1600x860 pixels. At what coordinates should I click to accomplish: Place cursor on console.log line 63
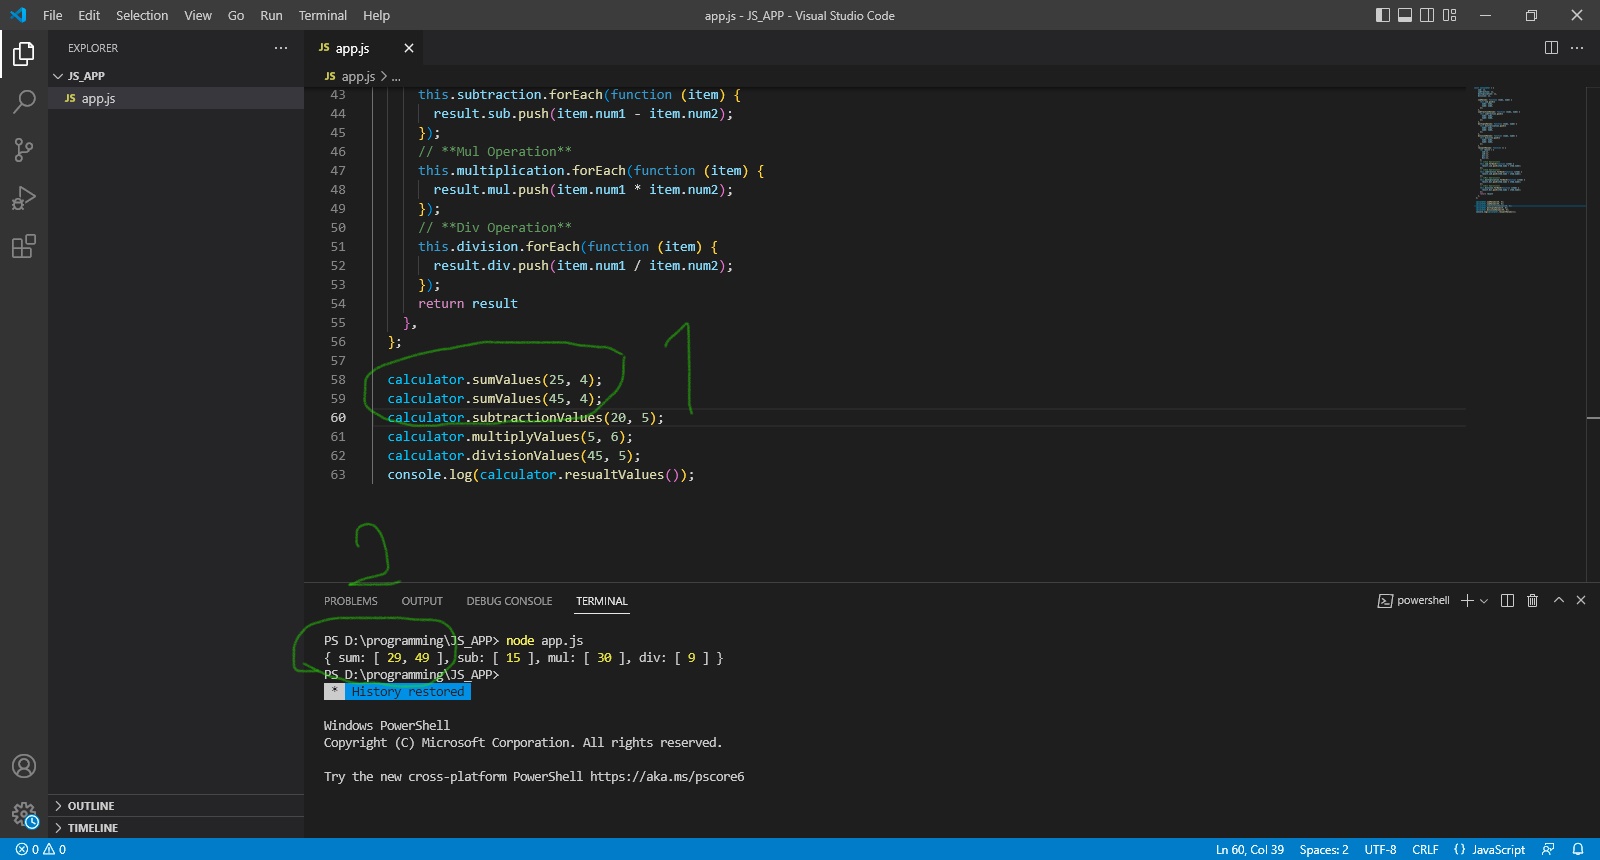pyautogui.click(x=541, y=475)
